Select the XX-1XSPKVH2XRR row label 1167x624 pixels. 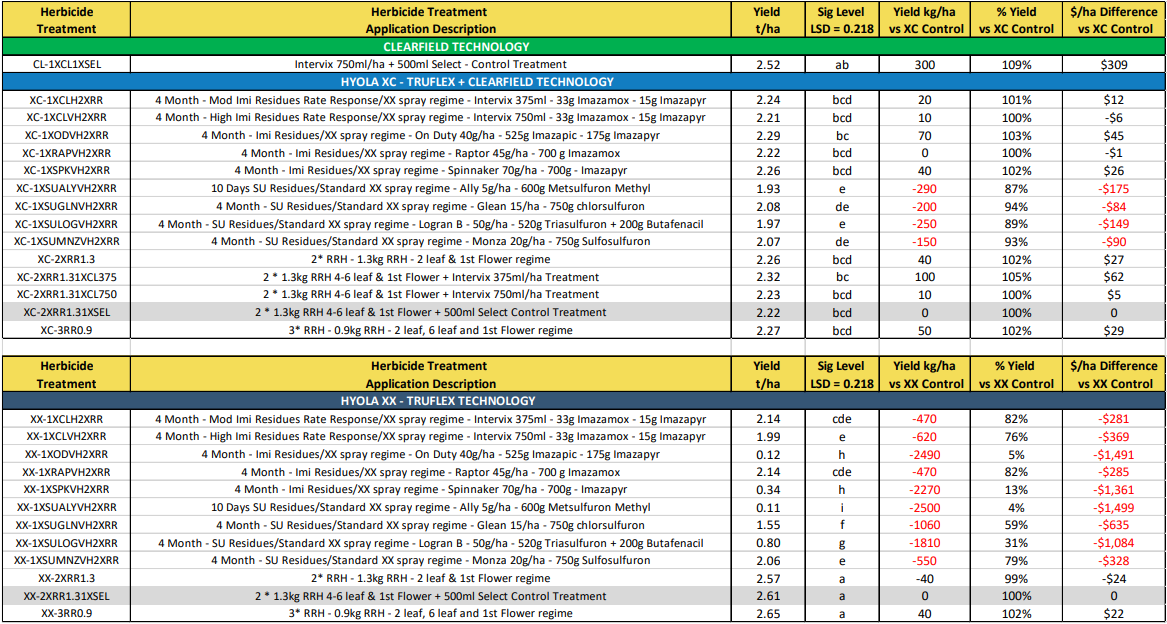[x=66, y=489]
